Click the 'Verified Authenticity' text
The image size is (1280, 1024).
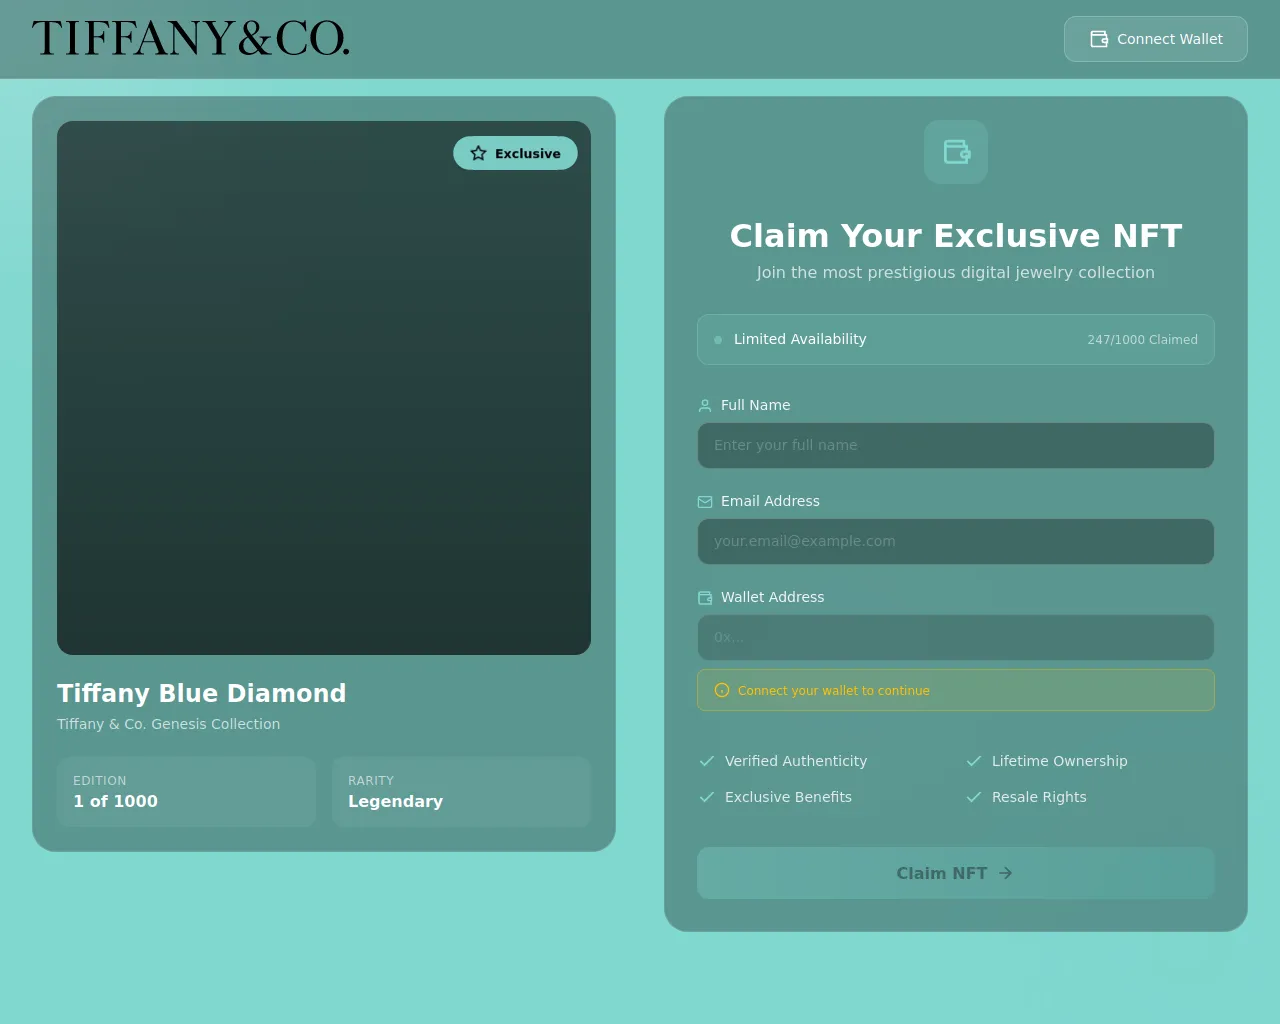[x=796, y=761]
